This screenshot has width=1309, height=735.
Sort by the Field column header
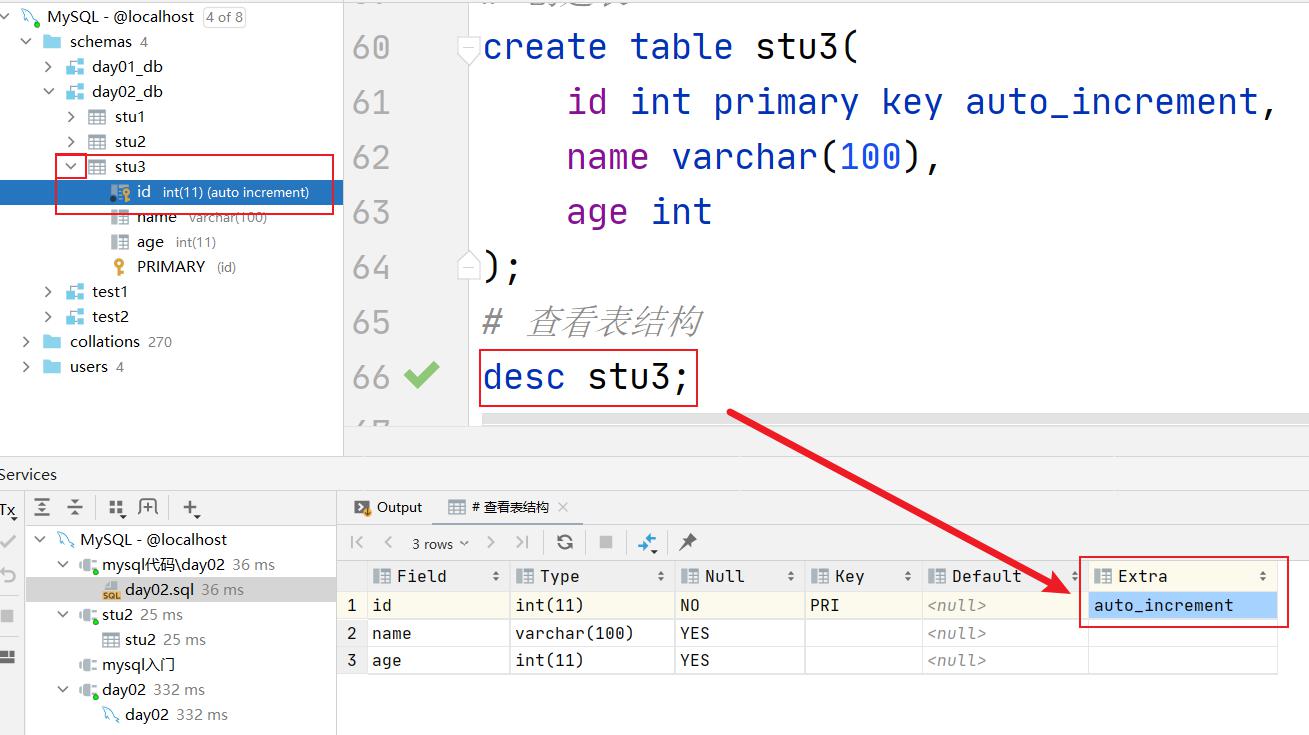tap(435, 576)
